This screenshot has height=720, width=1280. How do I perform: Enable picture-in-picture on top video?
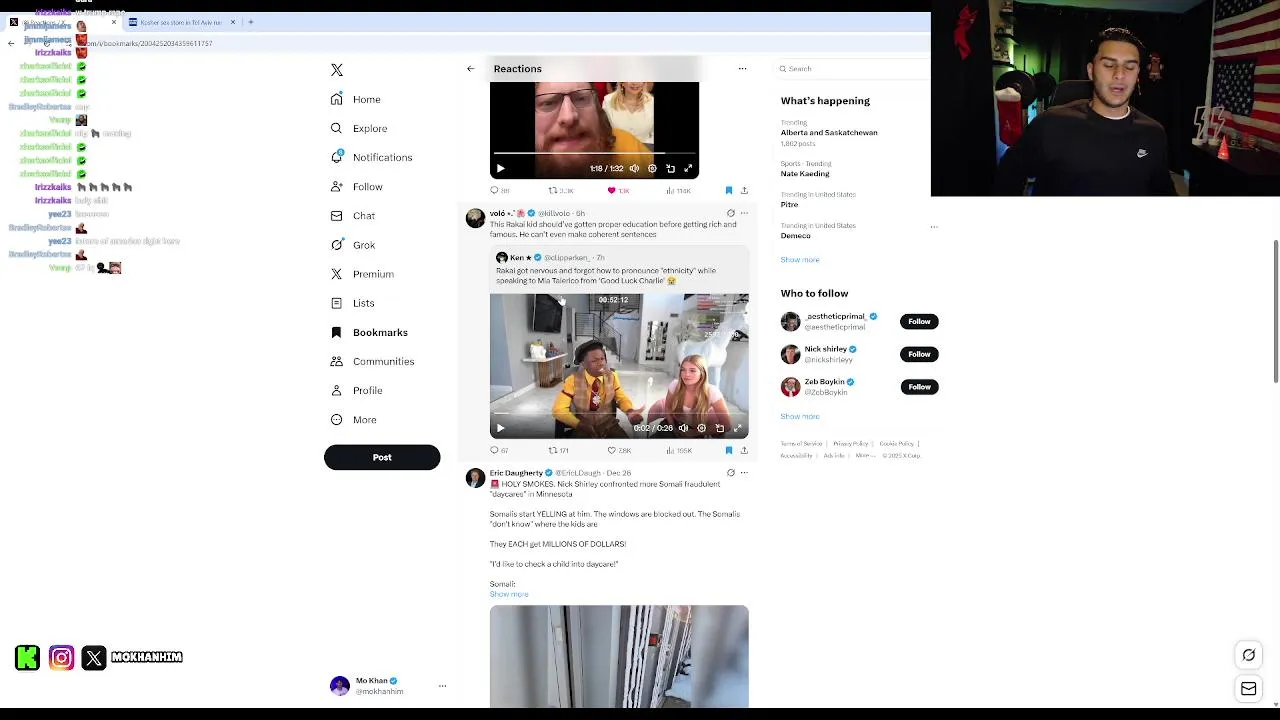click(x=670, y=169)
